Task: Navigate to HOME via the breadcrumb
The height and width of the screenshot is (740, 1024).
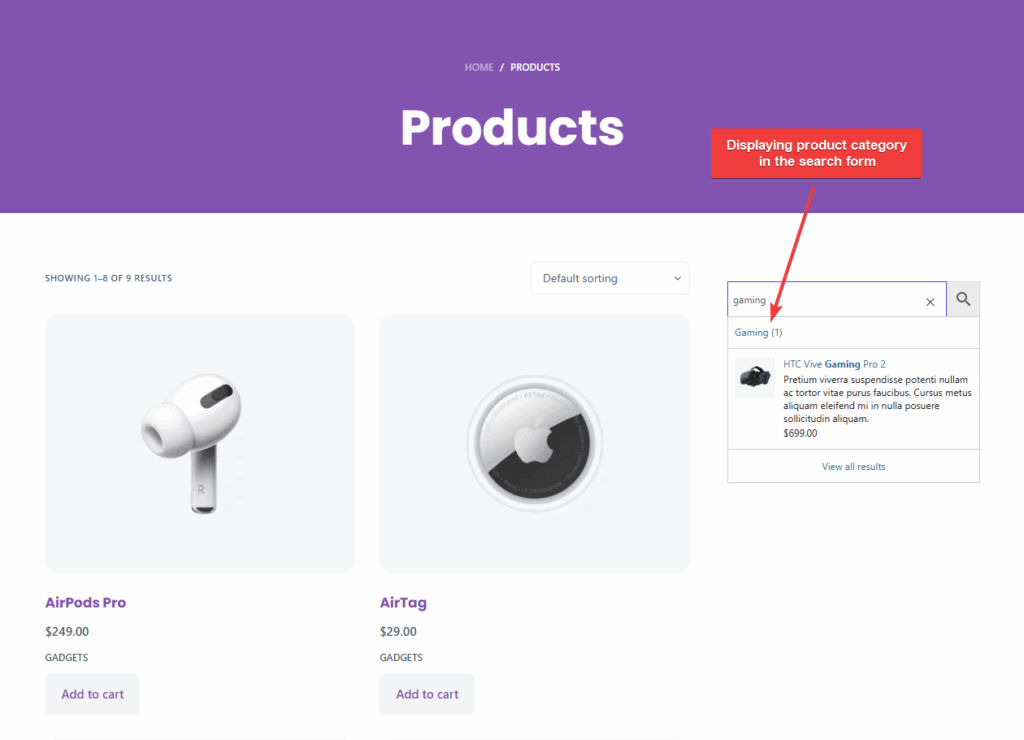Action: coord(479,67)
